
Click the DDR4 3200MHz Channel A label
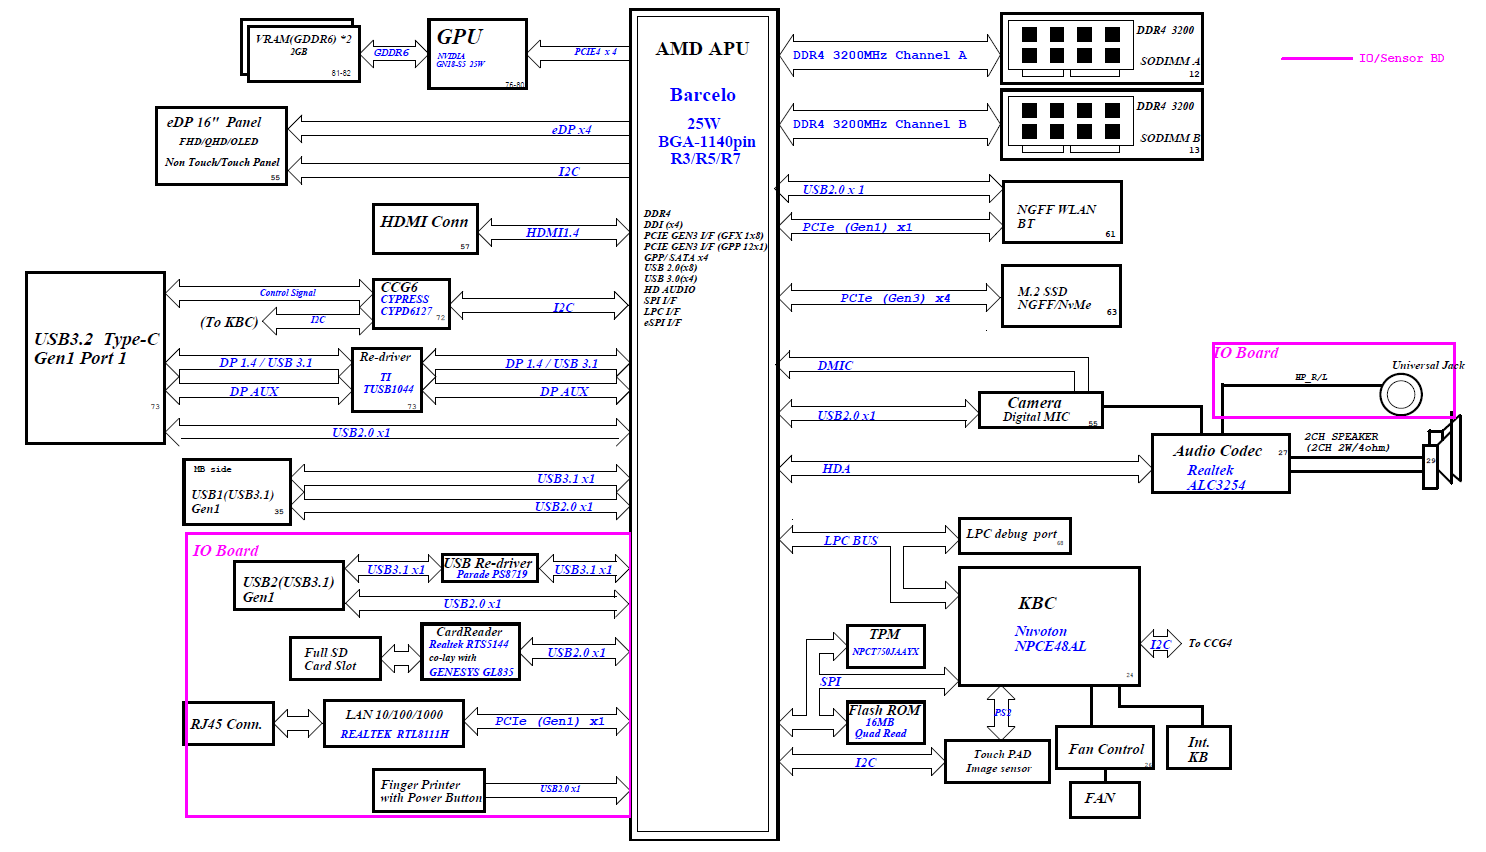pos(879,56)
